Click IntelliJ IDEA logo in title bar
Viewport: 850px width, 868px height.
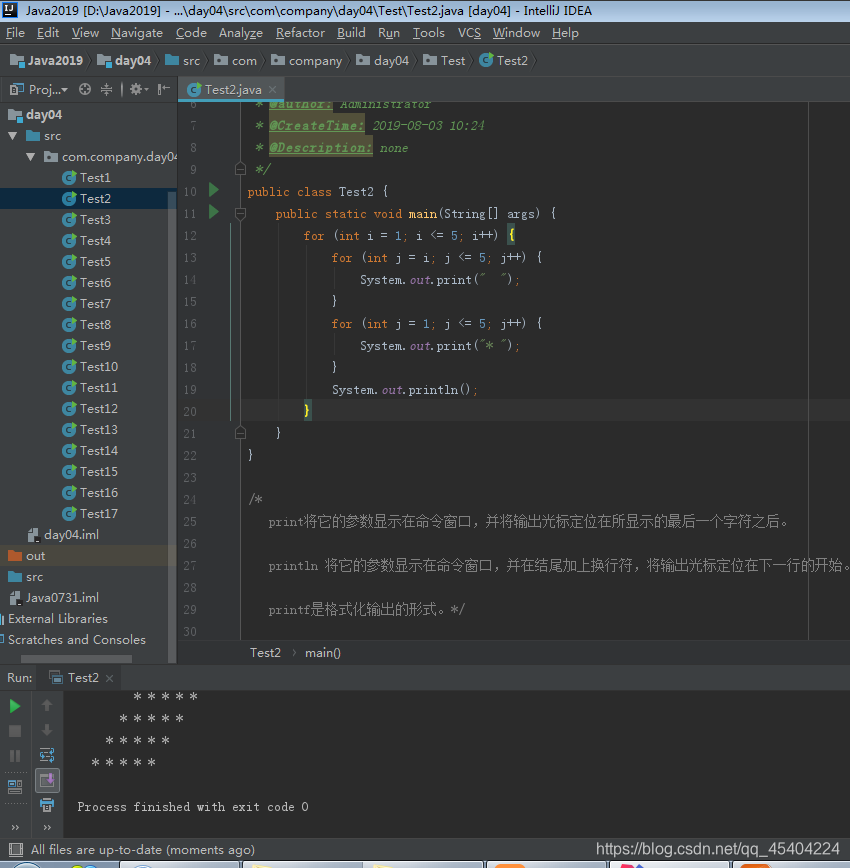tap(10, 10)
